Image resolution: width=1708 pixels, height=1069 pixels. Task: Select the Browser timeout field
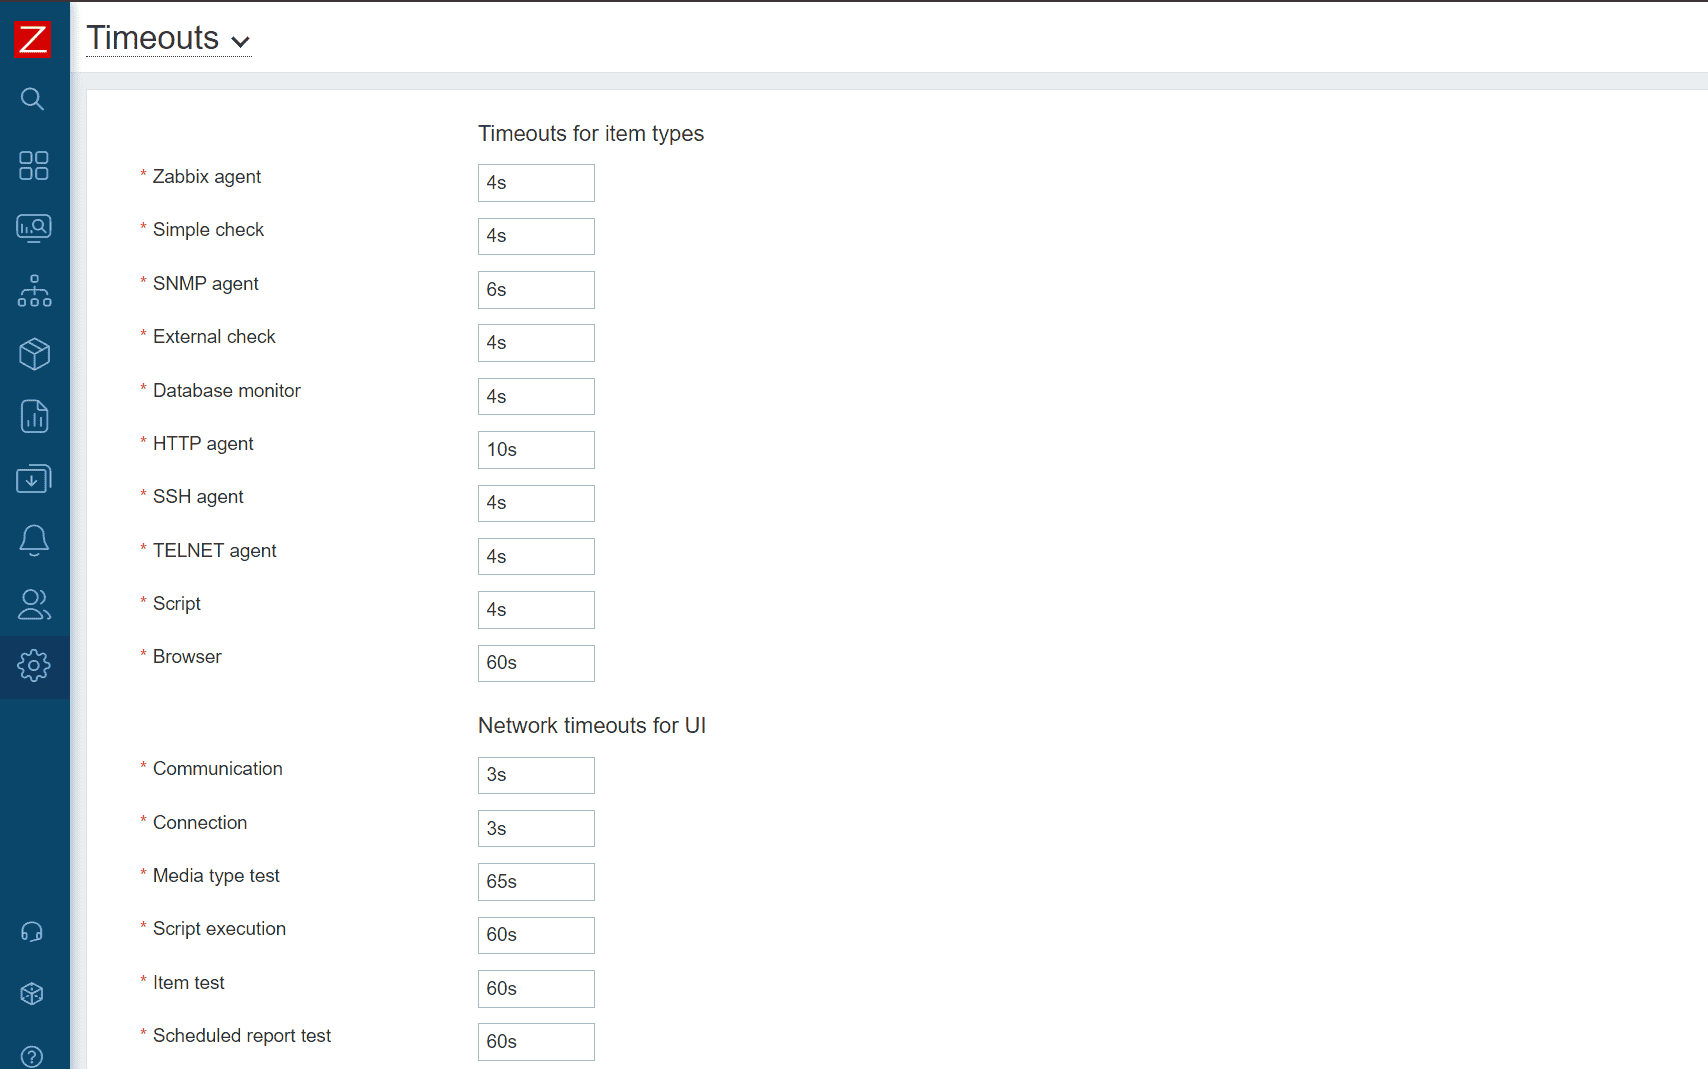point(536,663)
